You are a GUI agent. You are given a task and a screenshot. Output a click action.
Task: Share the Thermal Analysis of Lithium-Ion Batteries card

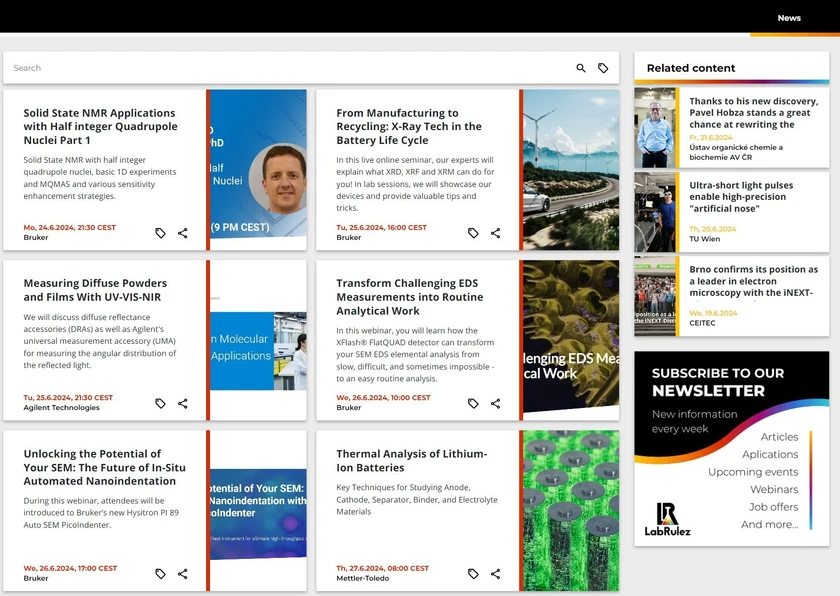tap(496, 574)
